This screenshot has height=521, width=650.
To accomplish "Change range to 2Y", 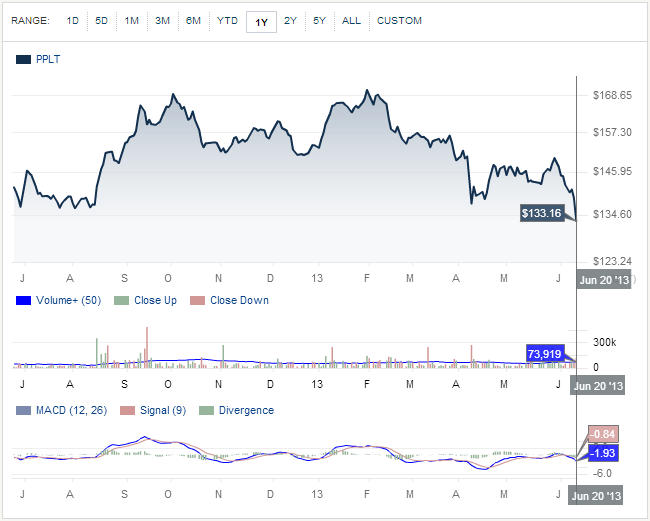I will point(290,21).
